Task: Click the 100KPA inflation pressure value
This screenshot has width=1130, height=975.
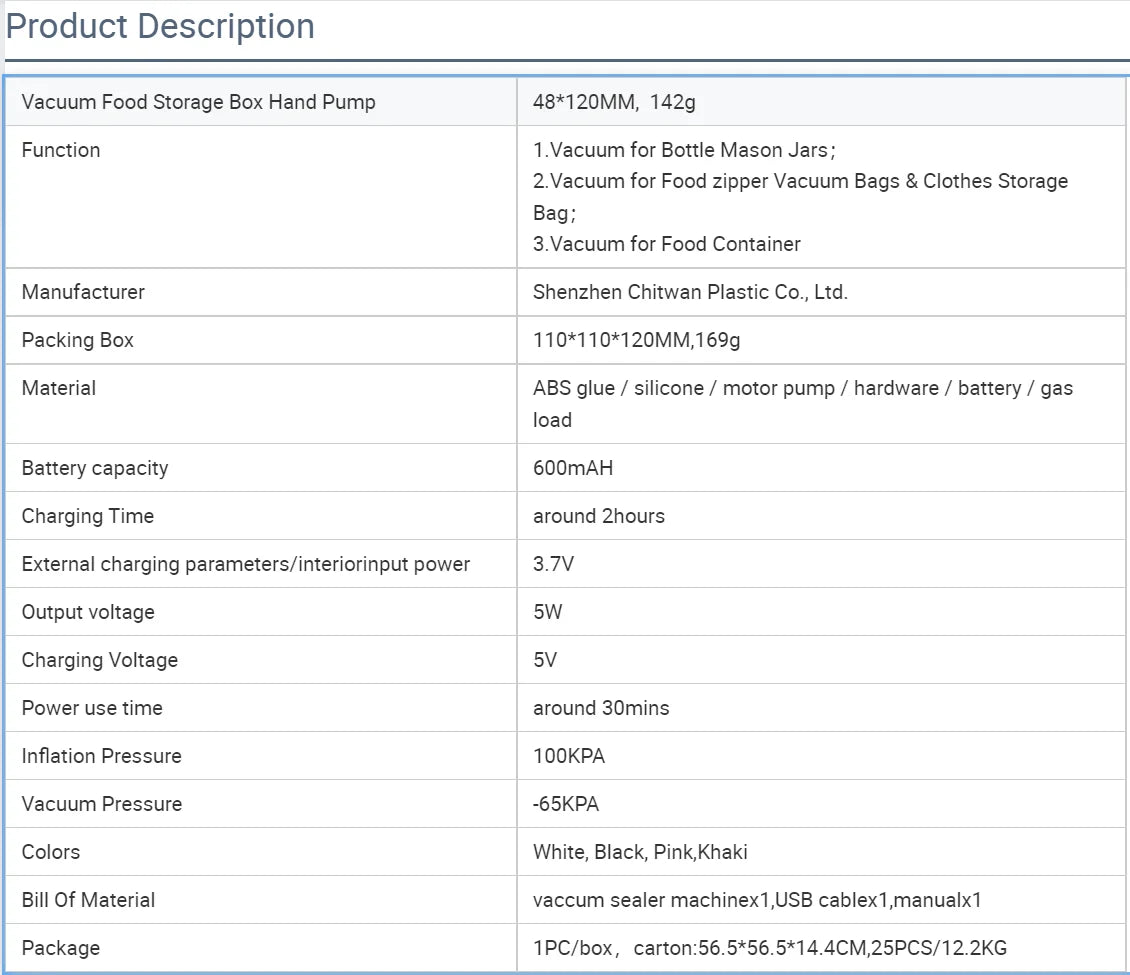Action: tap(569, 756)
